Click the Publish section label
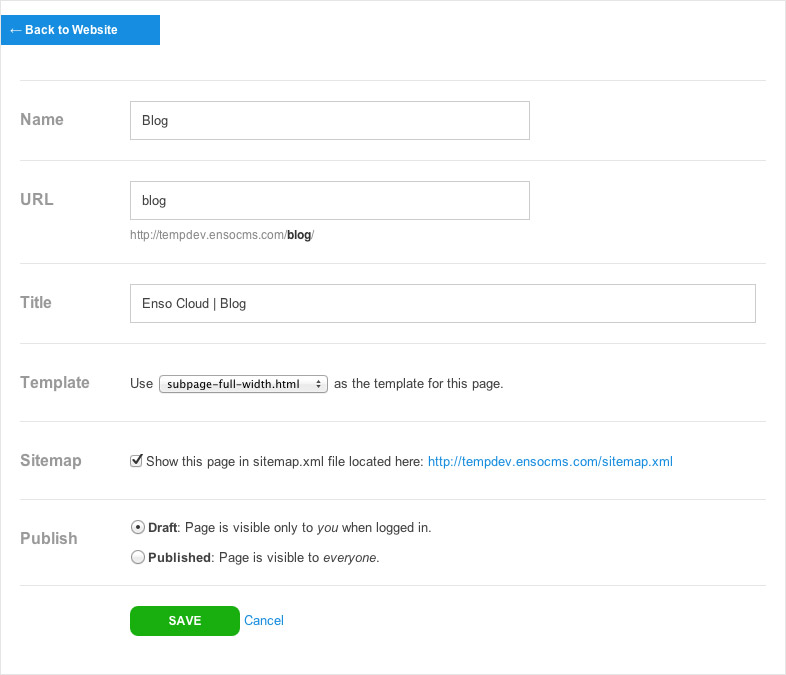Viewport: 786px width, 675px height. point(49,538)
